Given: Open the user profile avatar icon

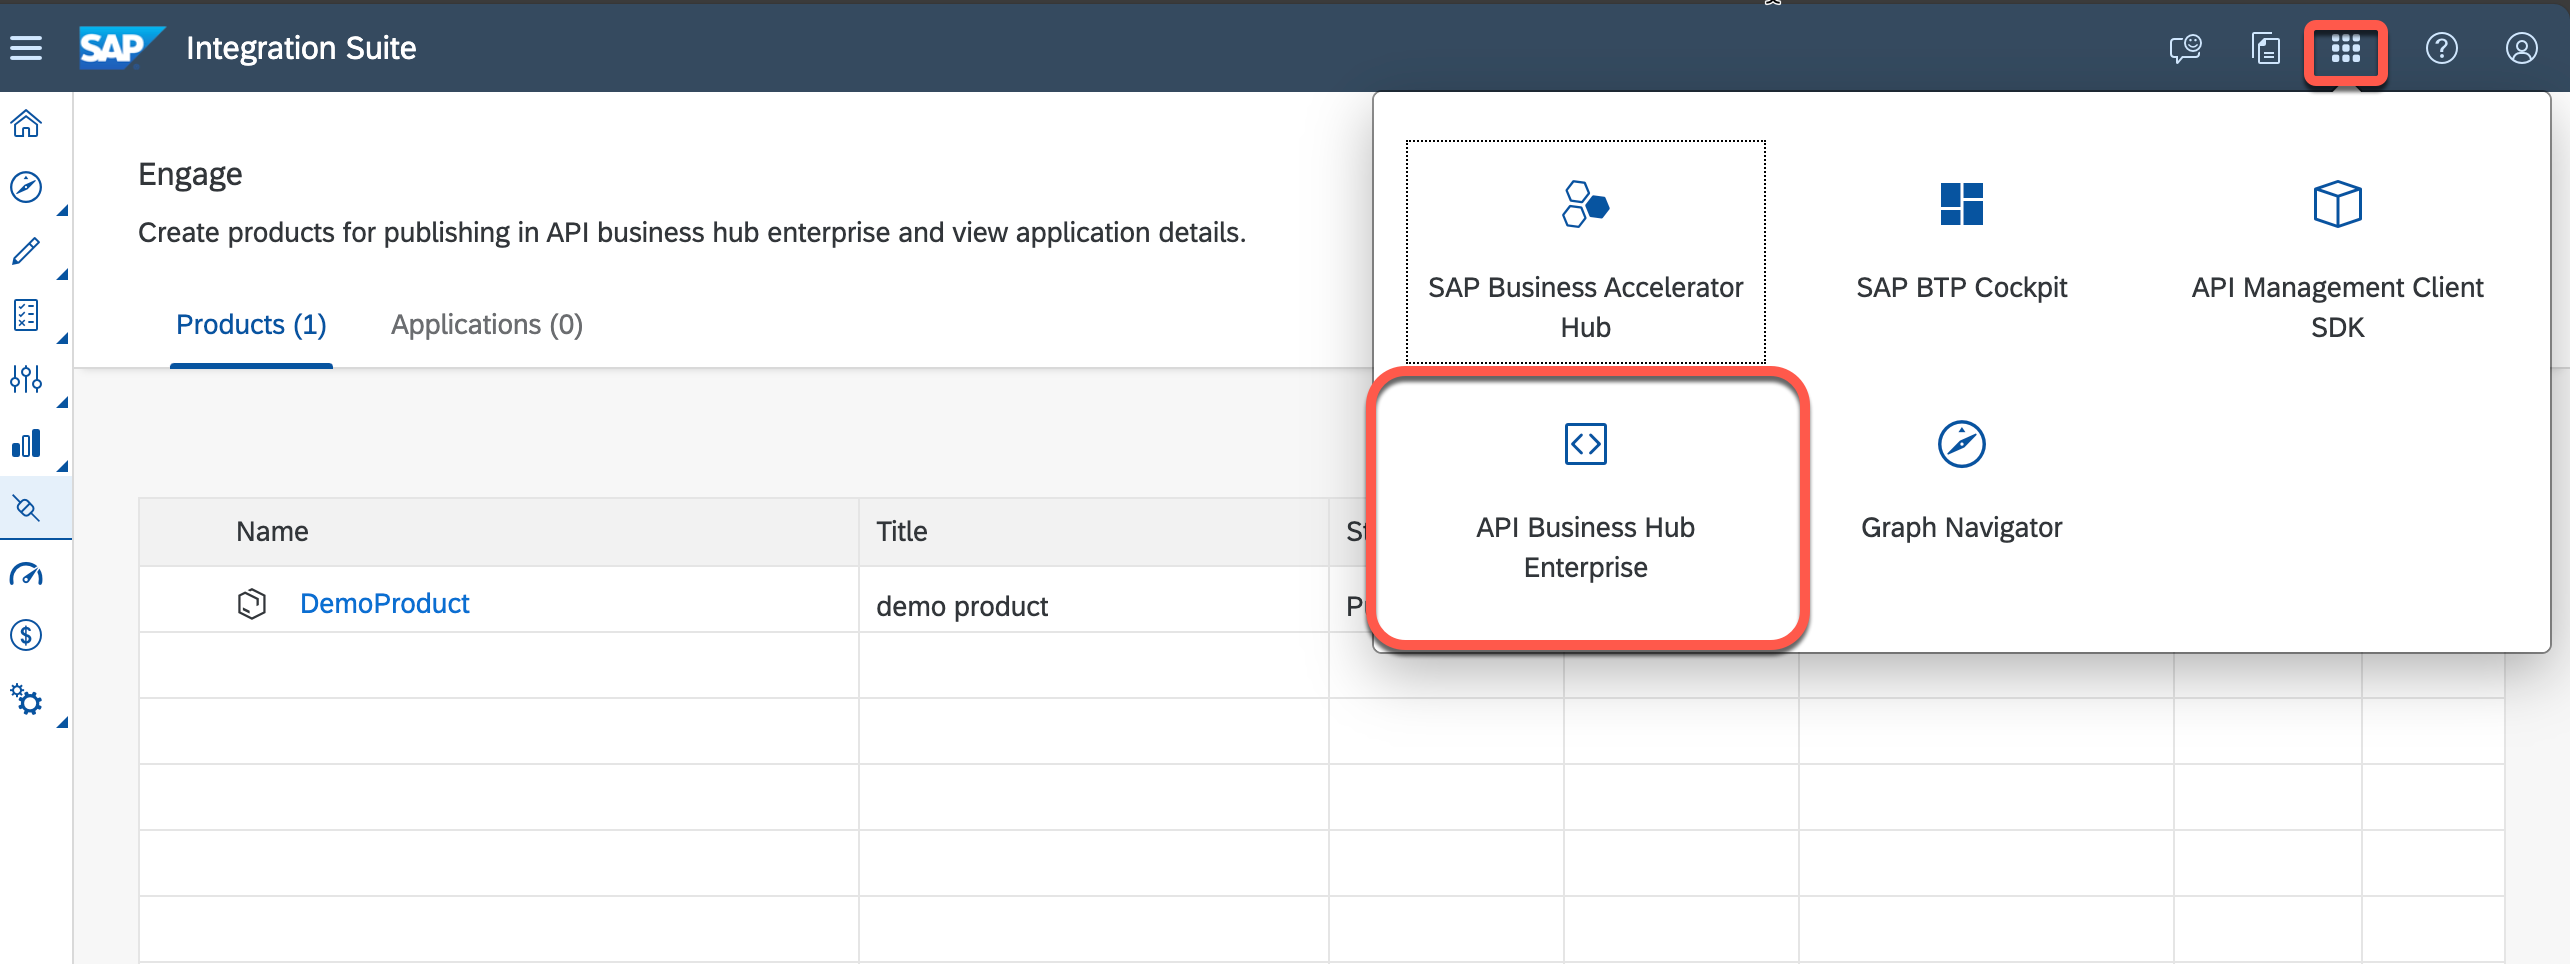Looking at the screenshot, I should pos(2520,47).
